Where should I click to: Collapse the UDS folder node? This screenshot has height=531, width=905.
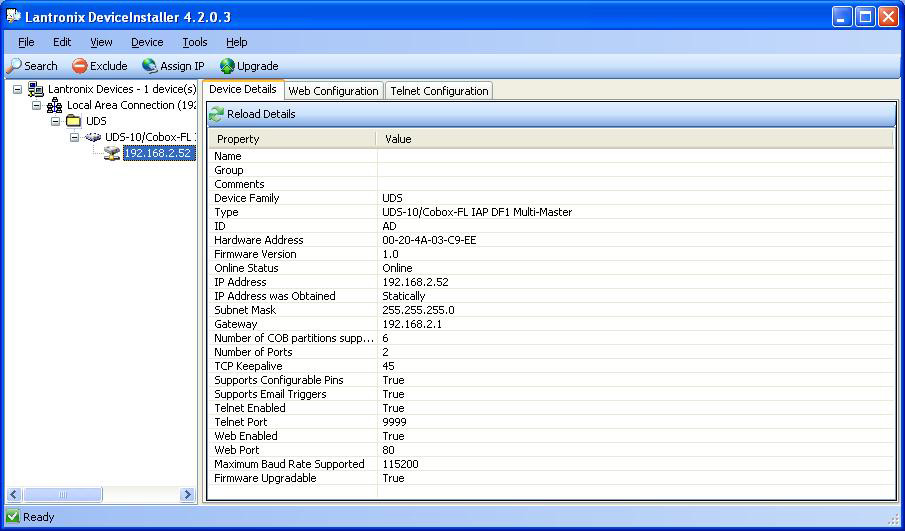point(55,121)
